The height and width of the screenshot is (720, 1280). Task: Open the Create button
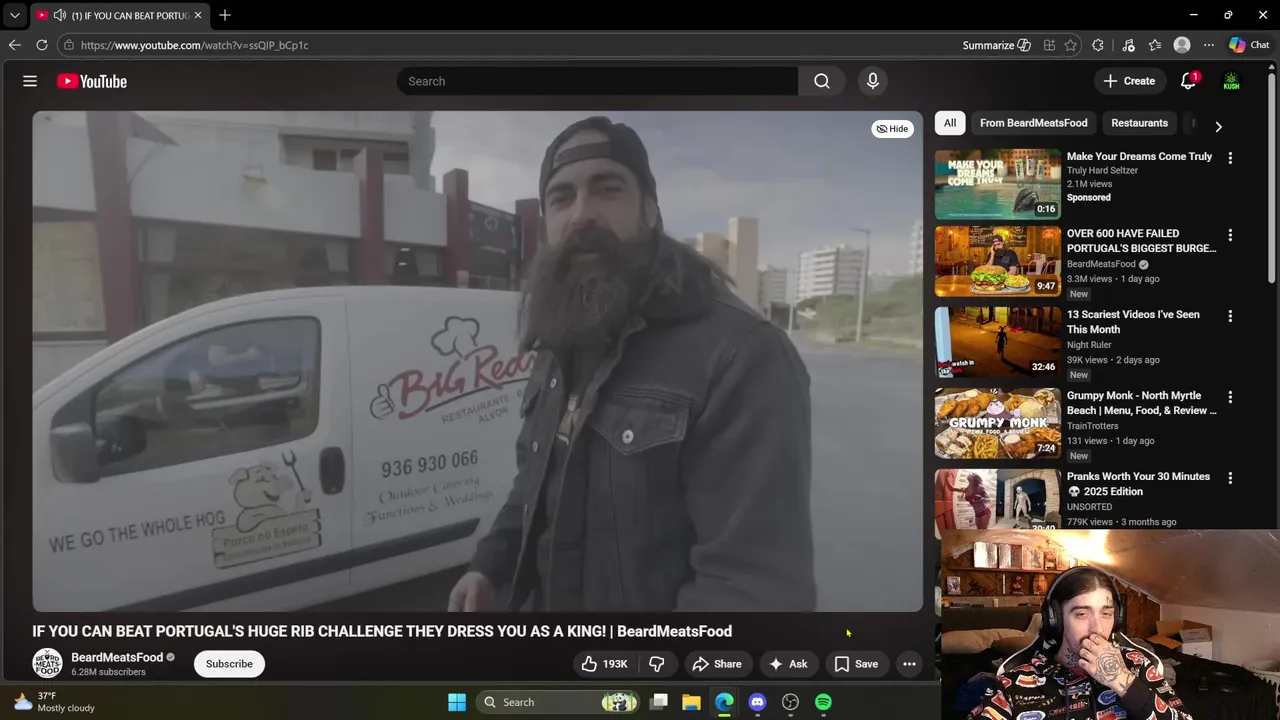(x=1129, y=81)
